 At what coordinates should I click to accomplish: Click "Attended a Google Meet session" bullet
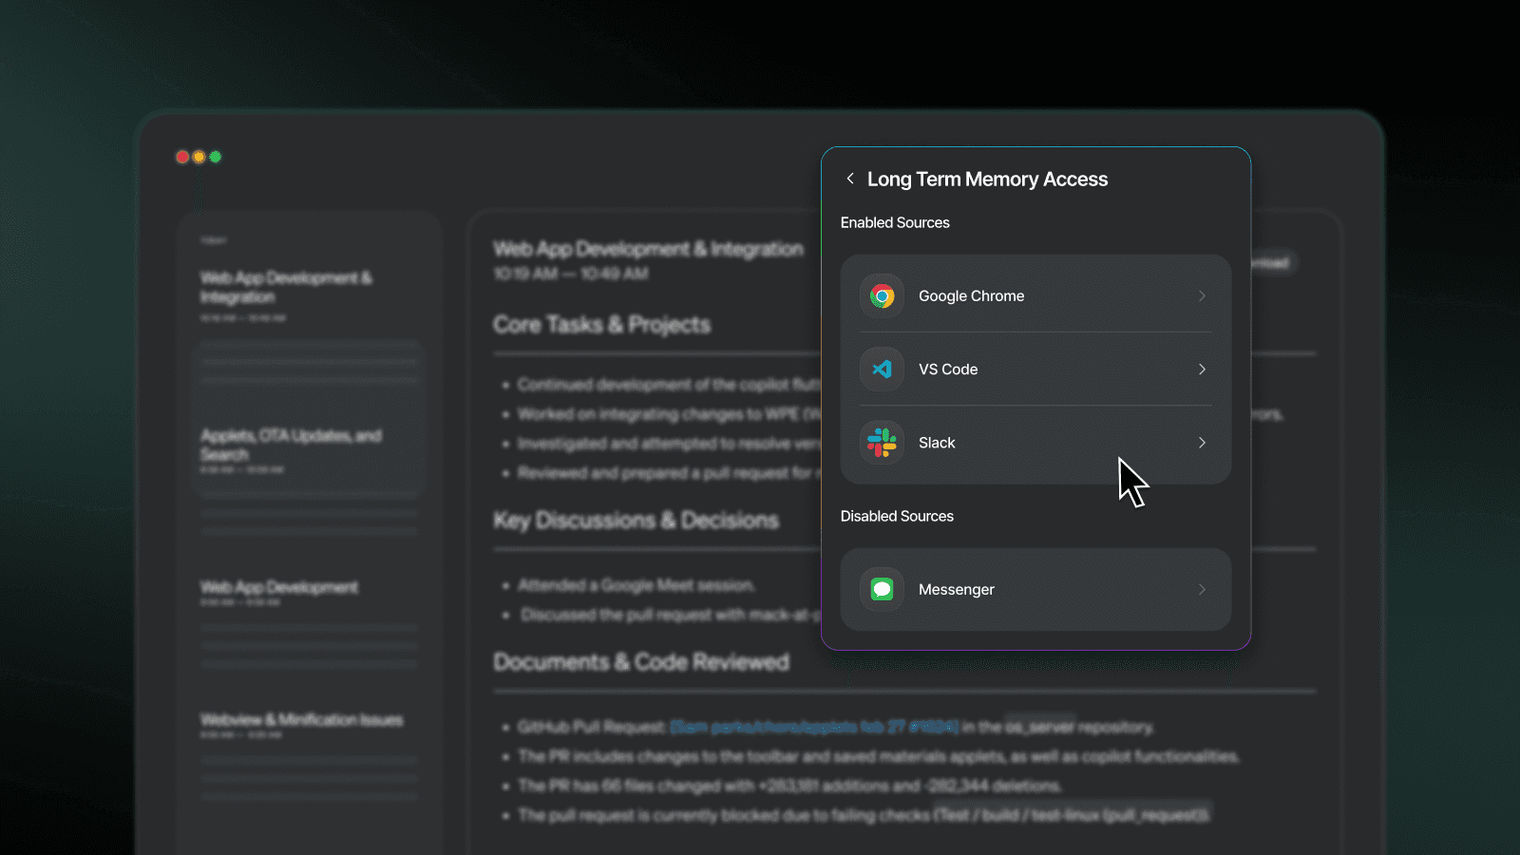click(636, 585)
